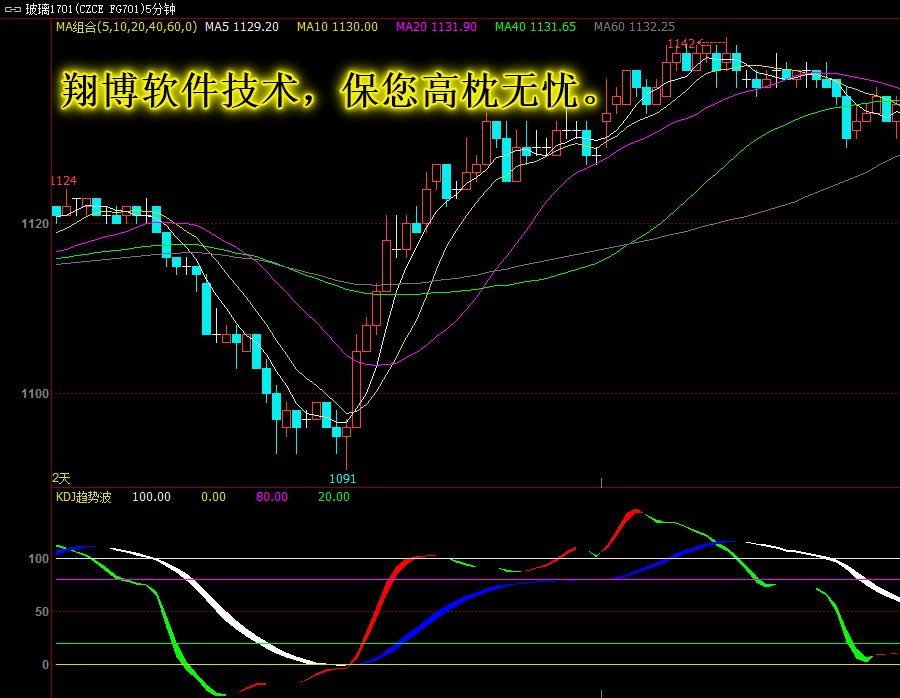This screenshot has height=698, width=900.
Task: Click the KDJ趋势波 indicator name
Action: (x=84, y=497)
